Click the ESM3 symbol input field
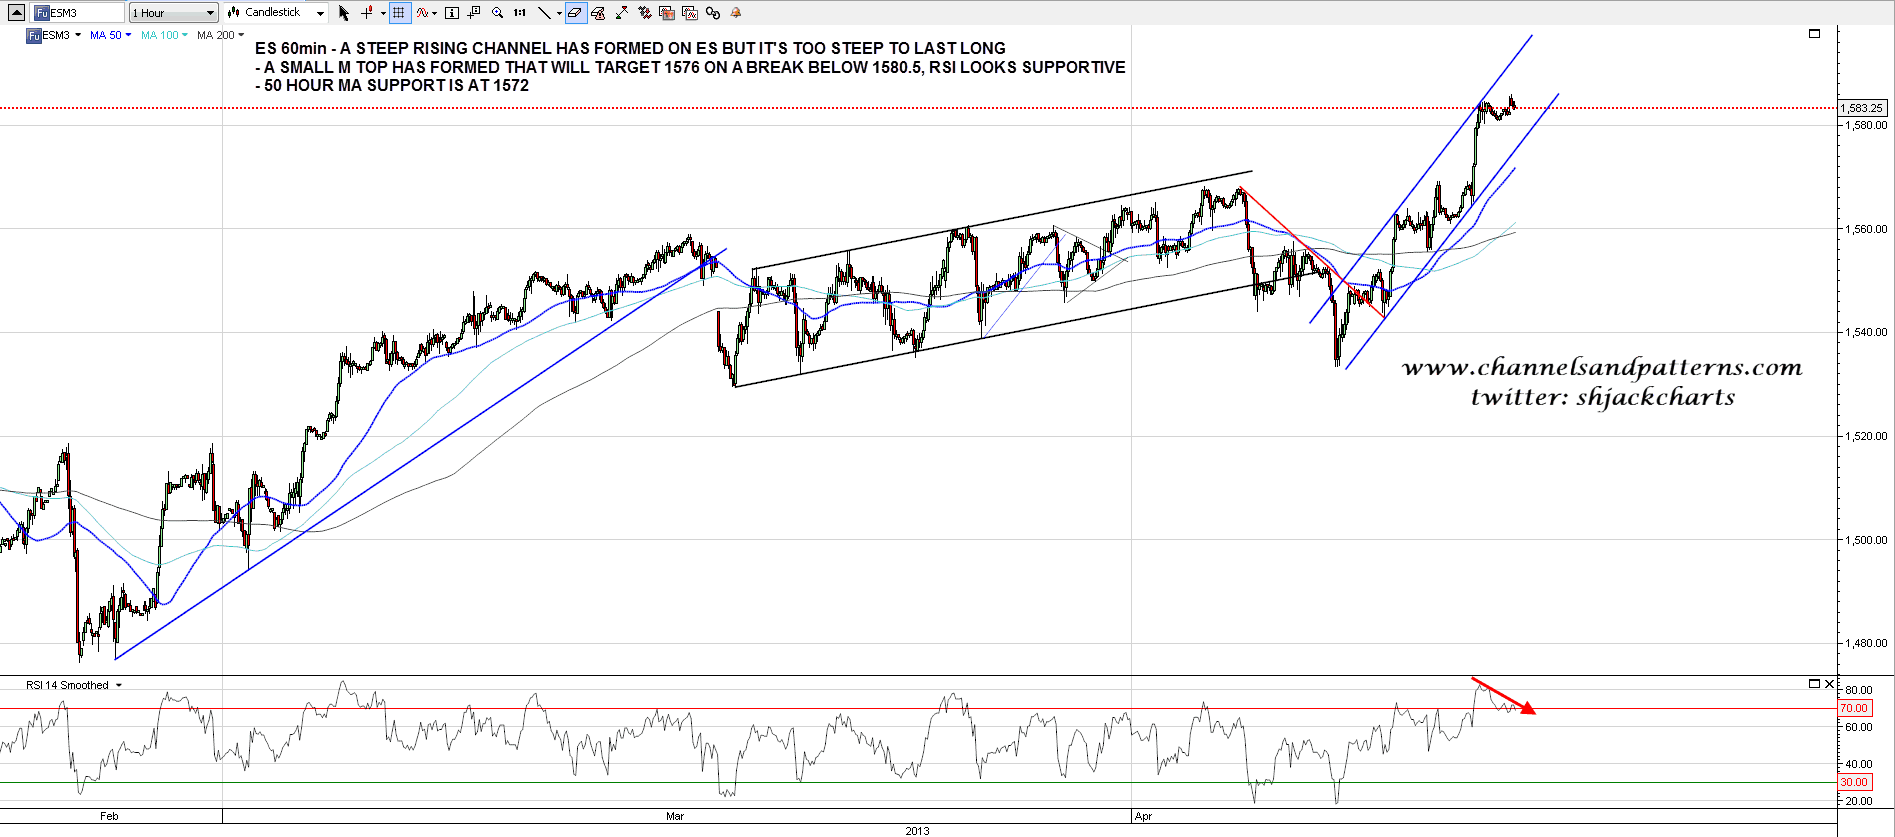This screenshot has height=837, width=1895. (x=78, y=13)
